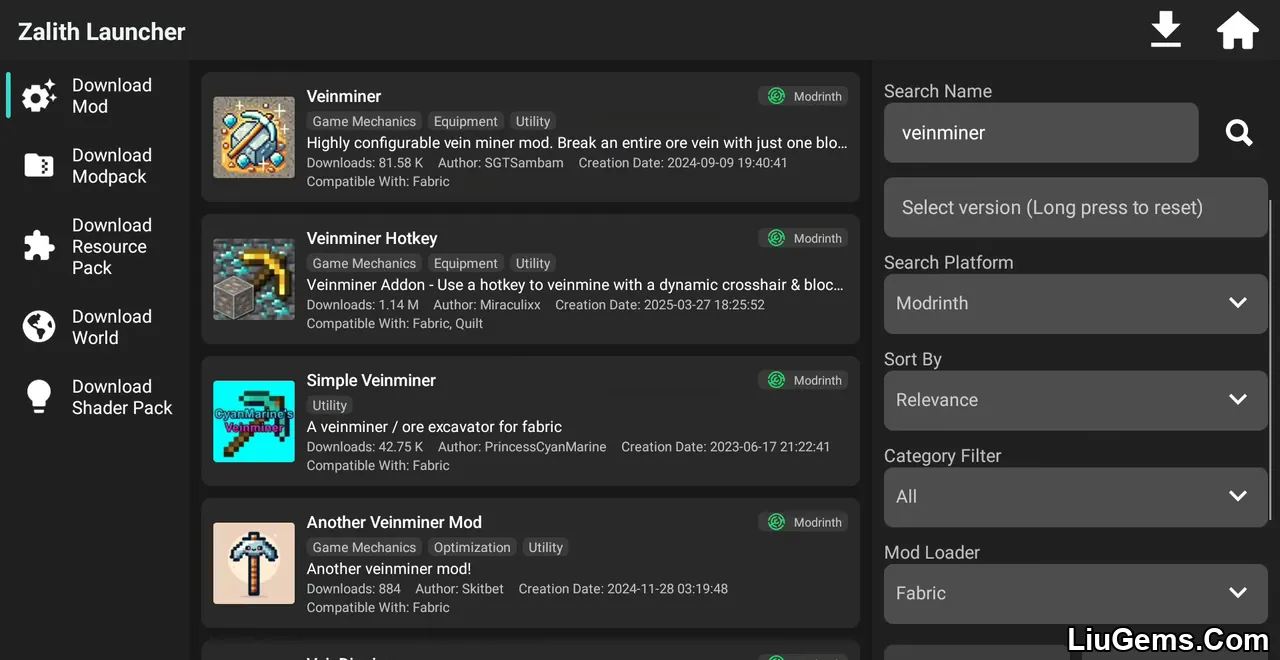The width and height of the screenshot is (1280, 660).
Task: Click Modrinth label on Veinminer card
Action: coord(818,96)
